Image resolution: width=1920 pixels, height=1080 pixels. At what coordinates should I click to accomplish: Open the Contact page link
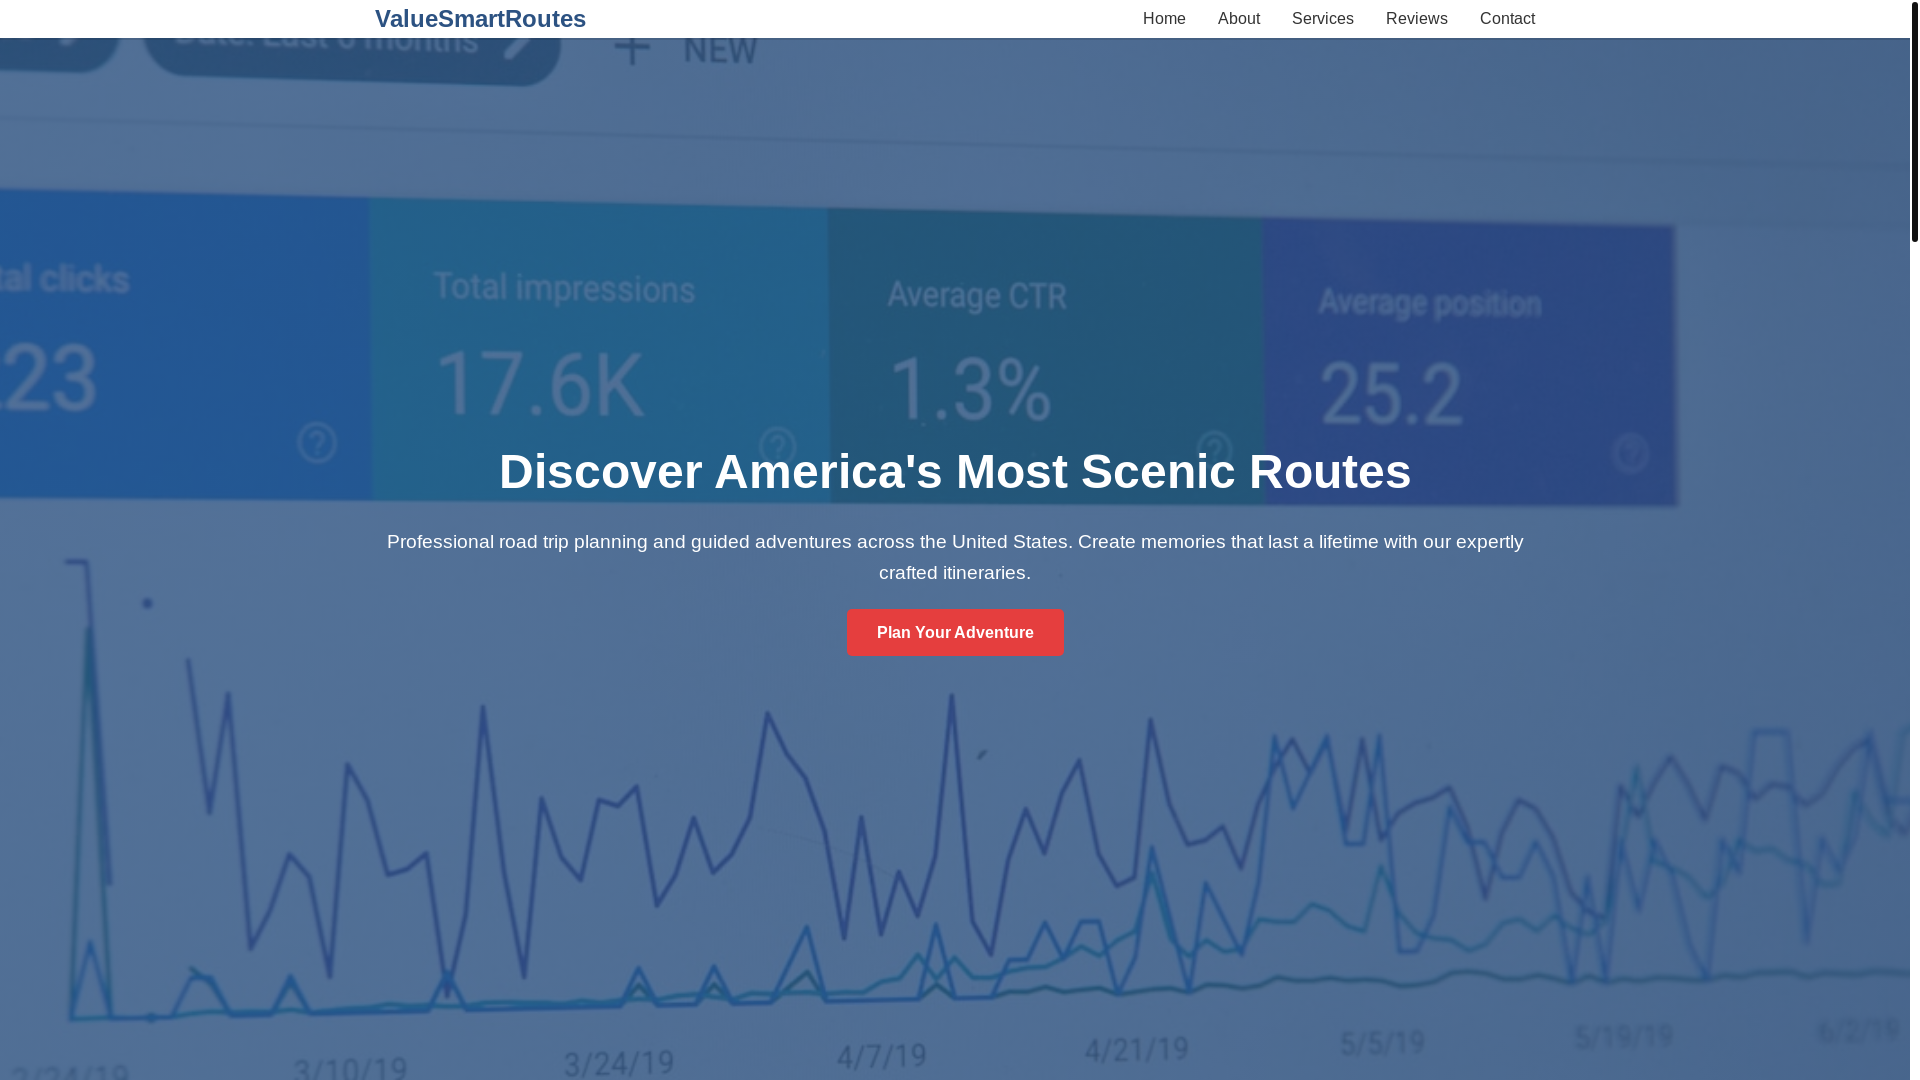tap(1507, 19)
